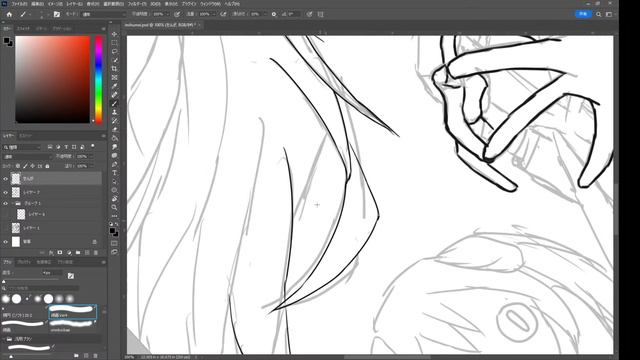Toggle brush settings panel button in options bar
This screenshot has width=640, height=360.
(x=57, y=14)
